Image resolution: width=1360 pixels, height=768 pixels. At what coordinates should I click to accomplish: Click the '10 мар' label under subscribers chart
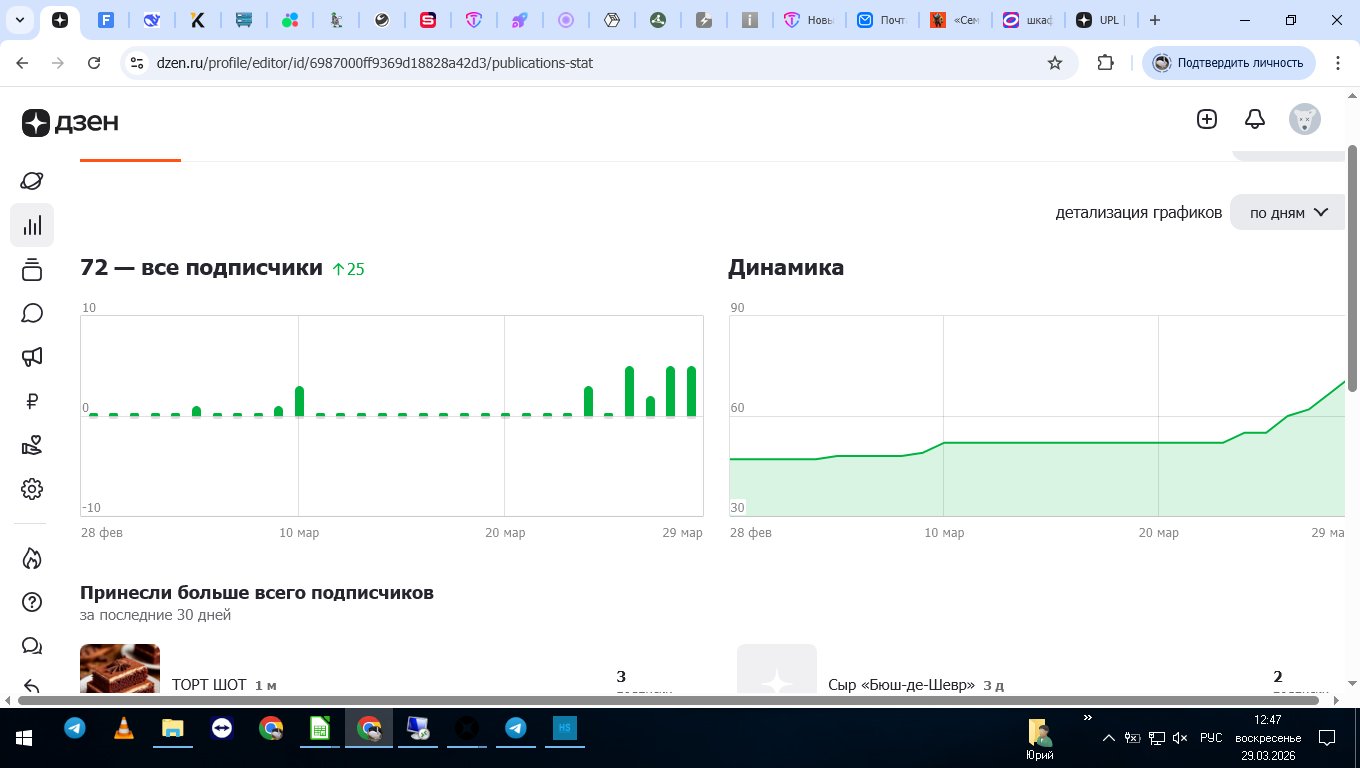[x=299, y=533]
